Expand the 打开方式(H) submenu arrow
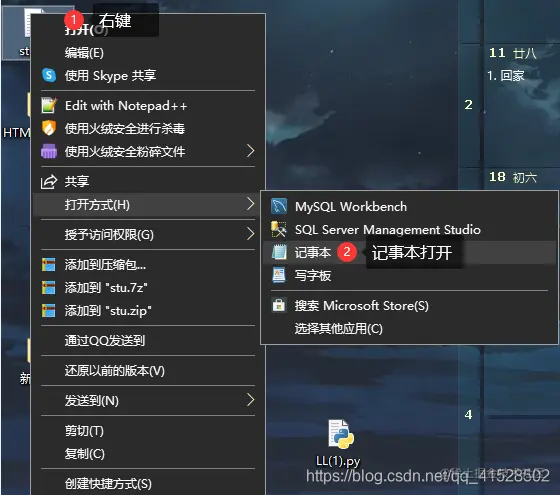 pos(251,204)
